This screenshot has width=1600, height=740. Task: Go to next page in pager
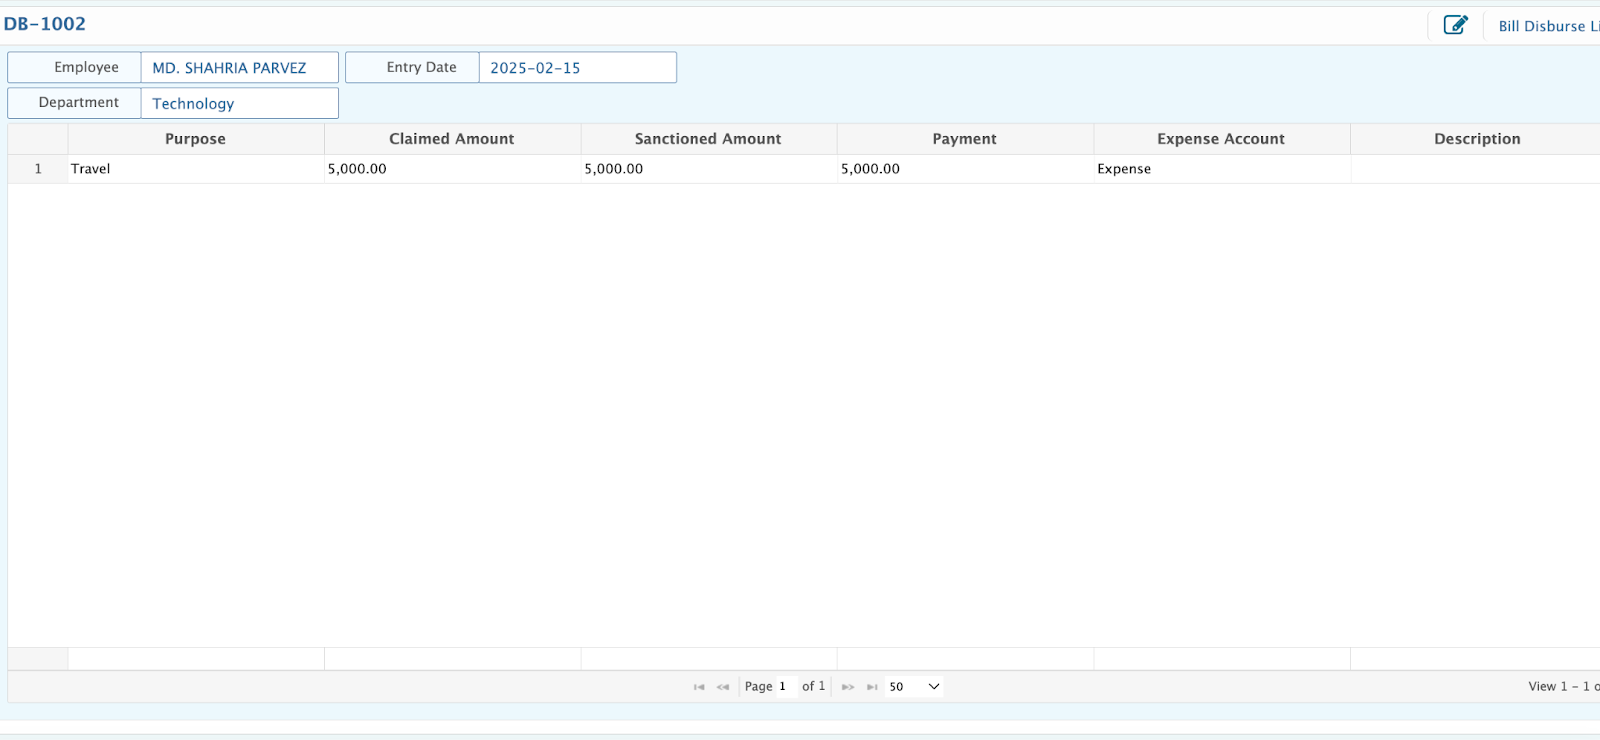tap(848, 687)
